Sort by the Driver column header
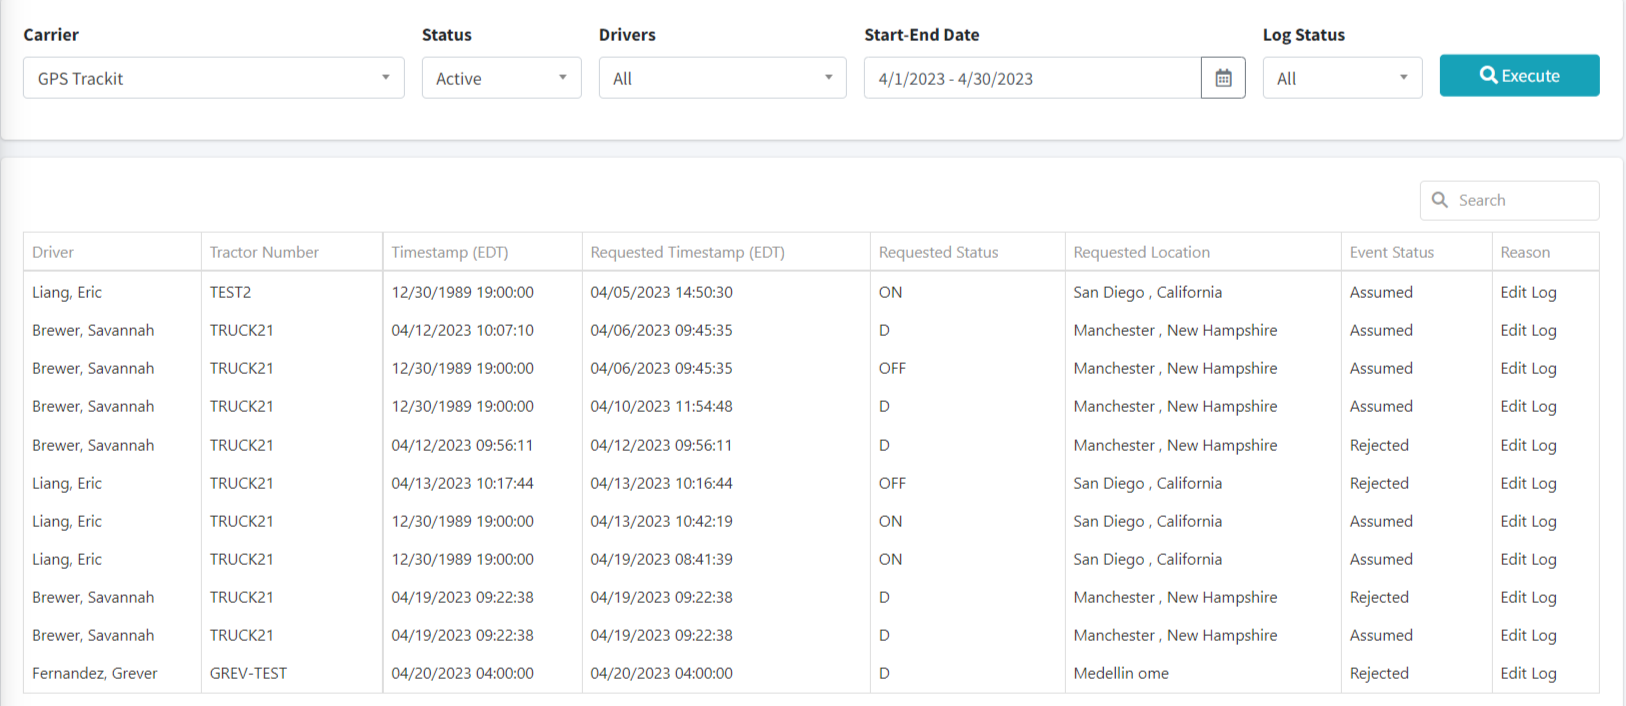The height and width of the screenshot is (706, 1626). [112, 252]
